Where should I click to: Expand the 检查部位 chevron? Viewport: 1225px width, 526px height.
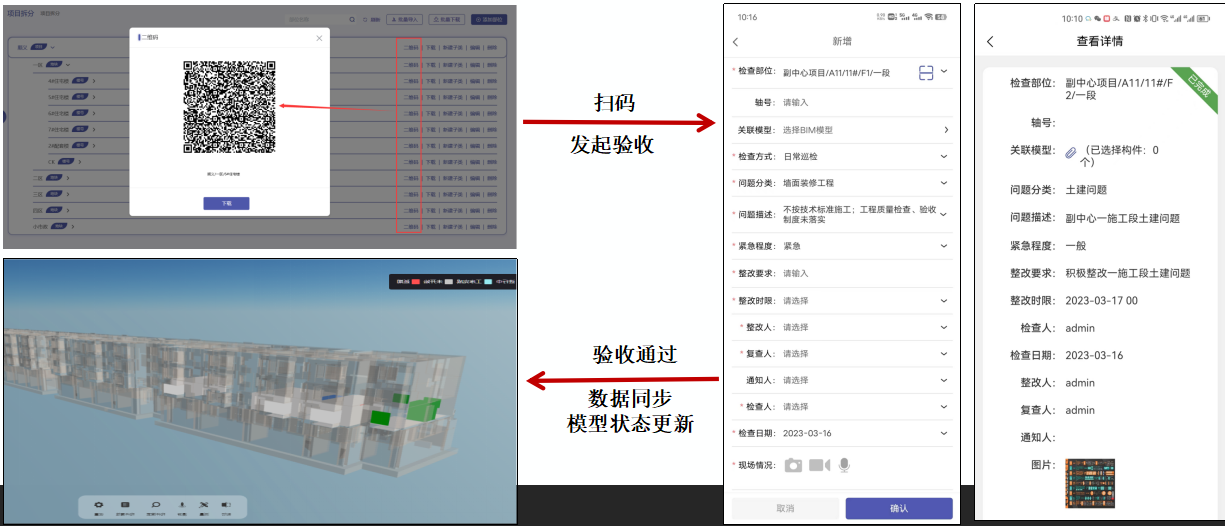[x=943, y=71]
